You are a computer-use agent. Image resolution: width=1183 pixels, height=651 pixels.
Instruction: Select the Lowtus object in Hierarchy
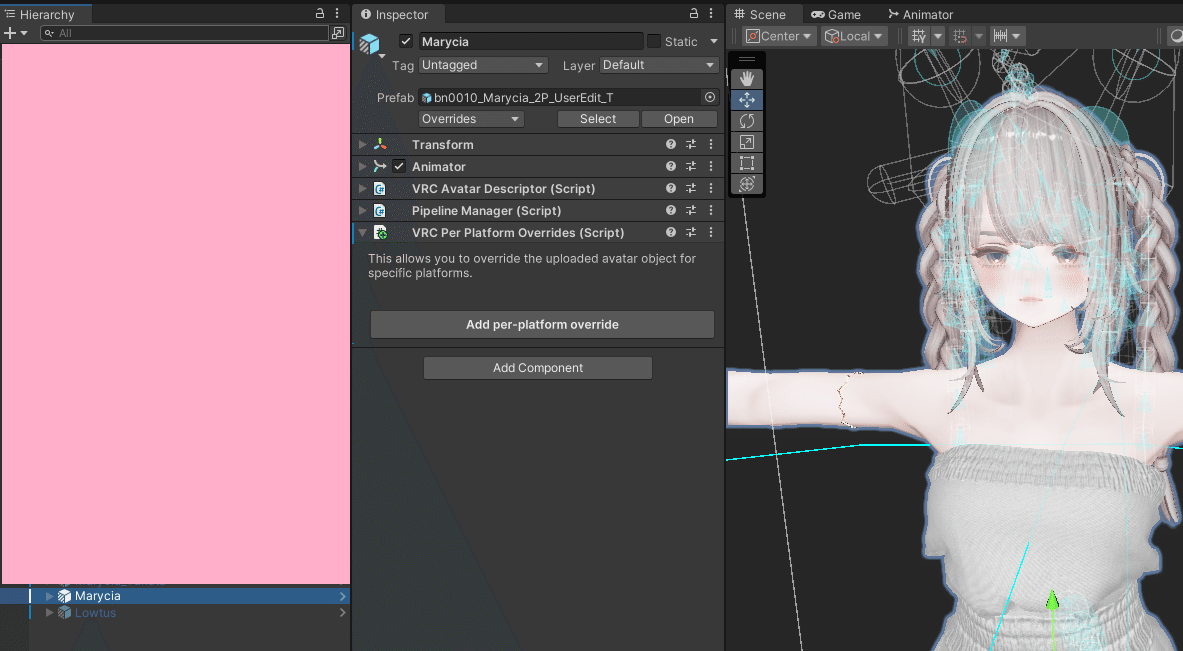click(95, 612)
